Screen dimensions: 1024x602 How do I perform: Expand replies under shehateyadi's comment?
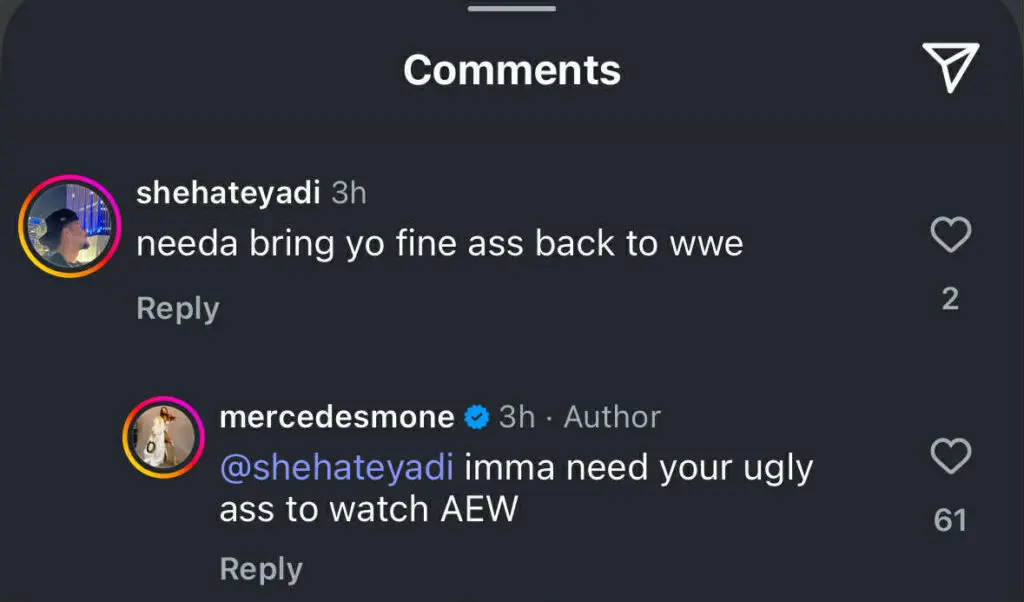177,308
